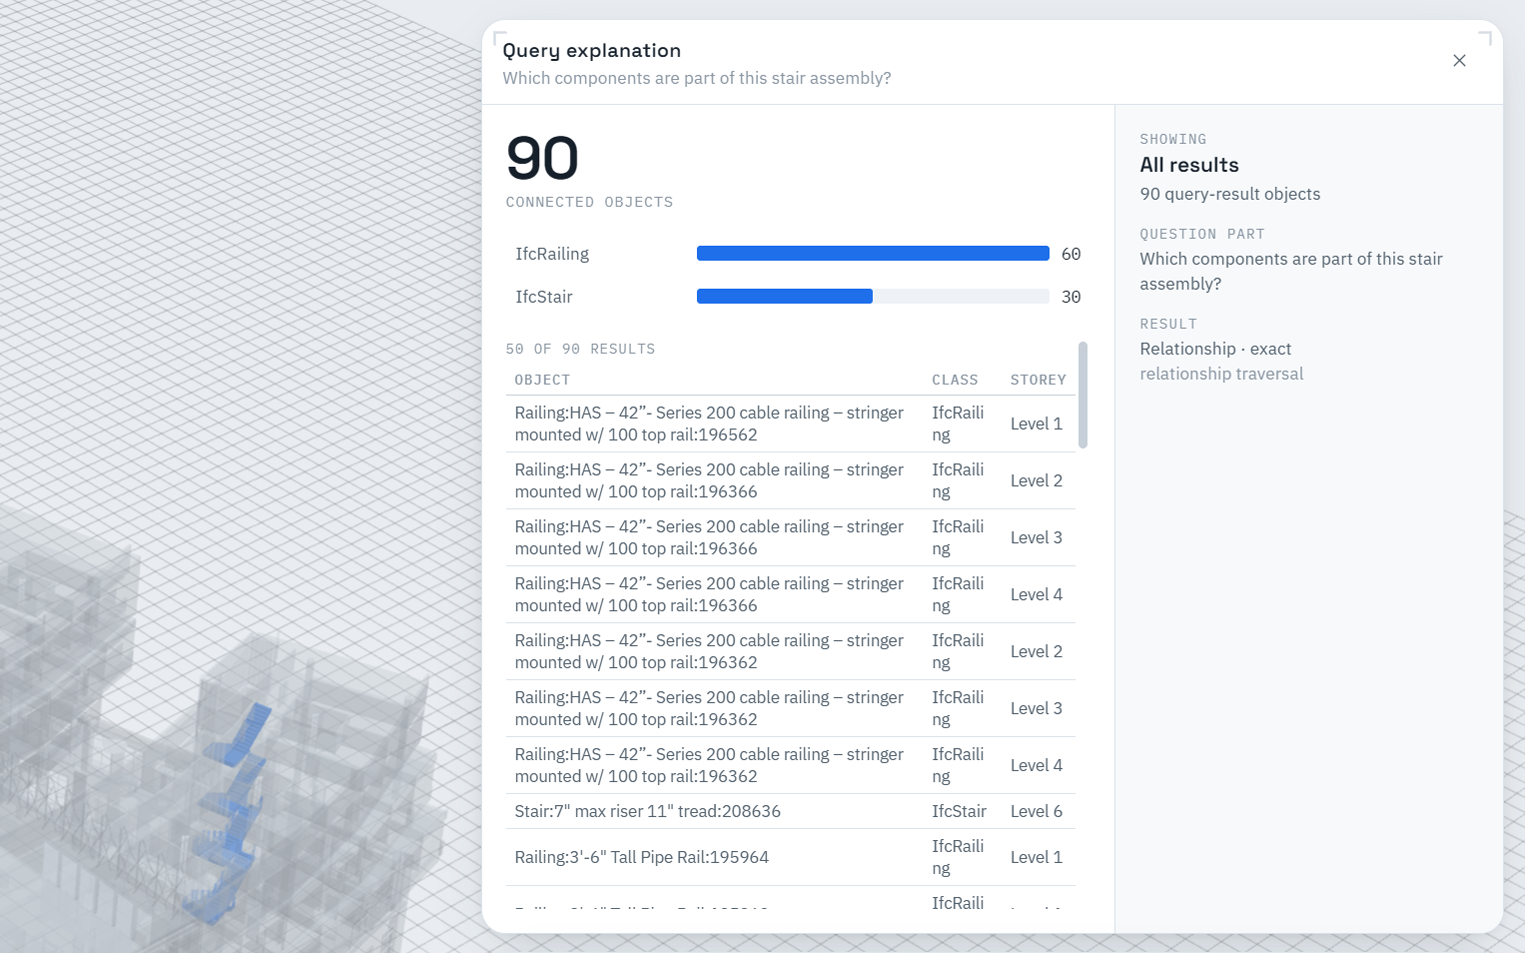Click Level 1 cell of Tall Pipe Rail row
This screenshot has height=953, width=1525.
1036,858
